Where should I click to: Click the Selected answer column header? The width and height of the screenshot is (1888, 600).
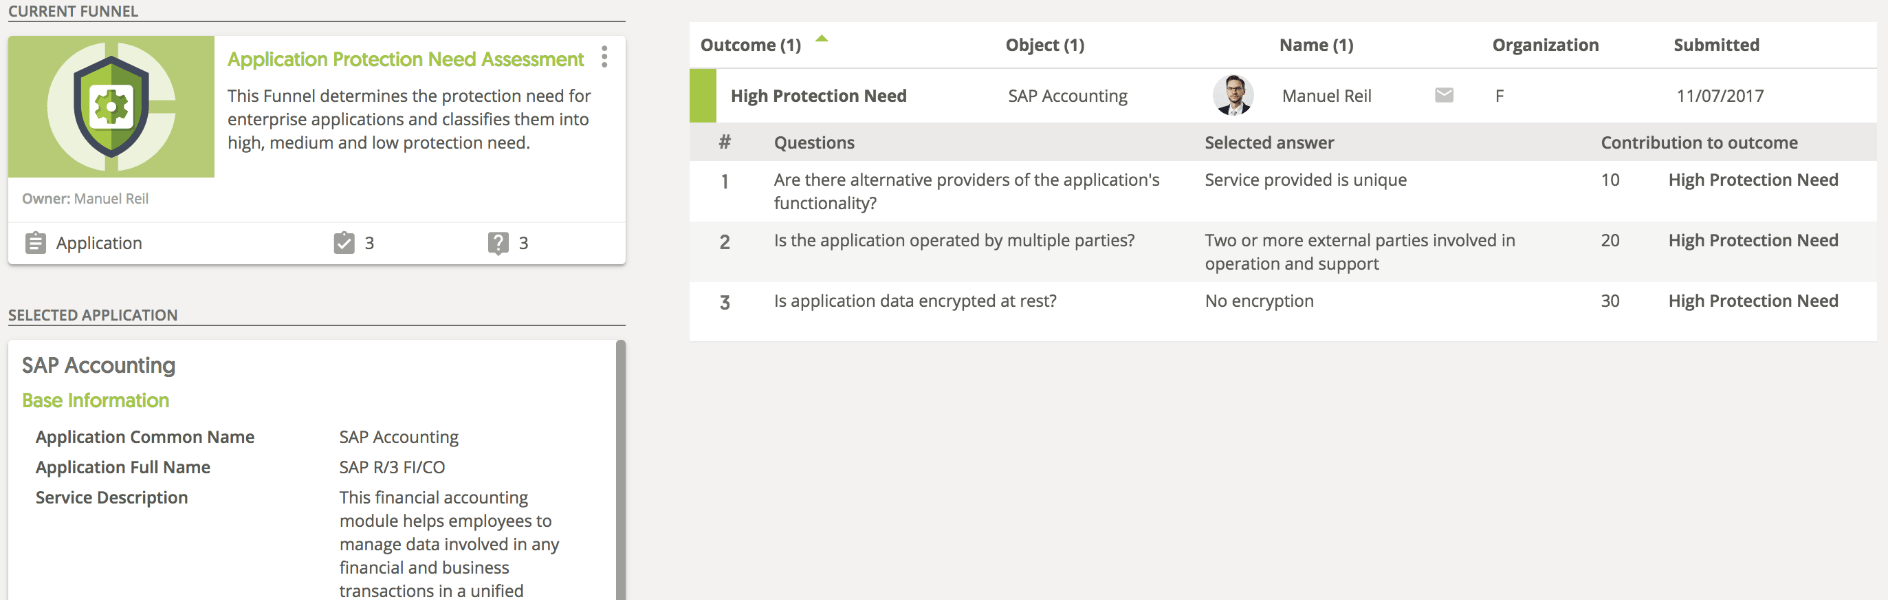click(x=1269, y=143)
